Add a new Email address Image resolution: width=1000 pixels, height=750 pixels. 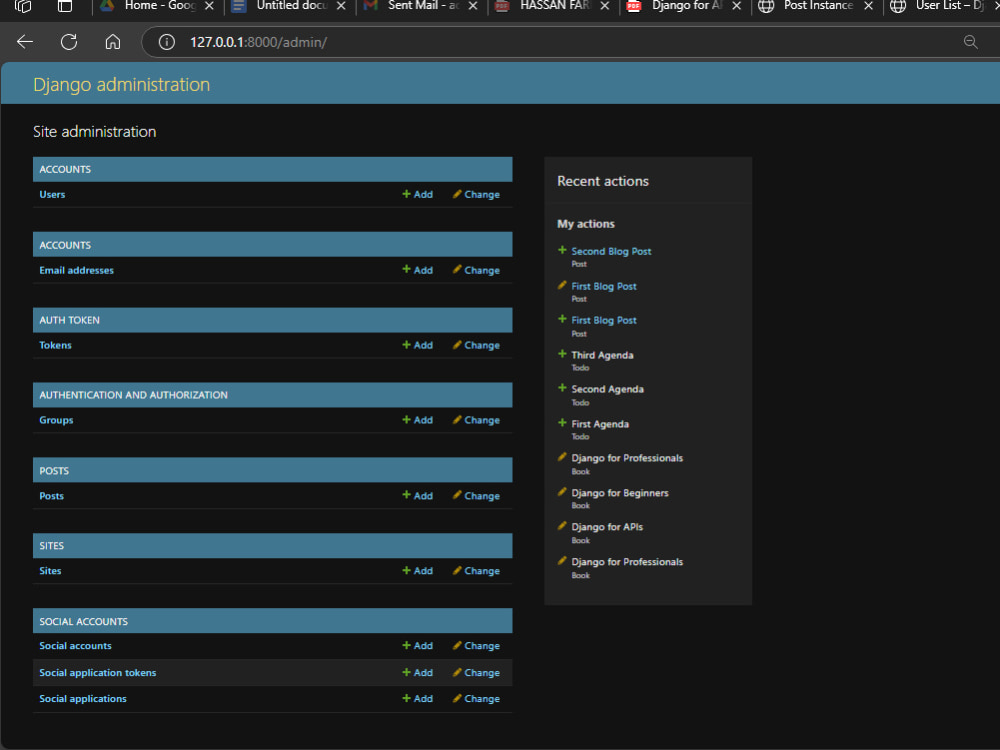pos(418,270)
